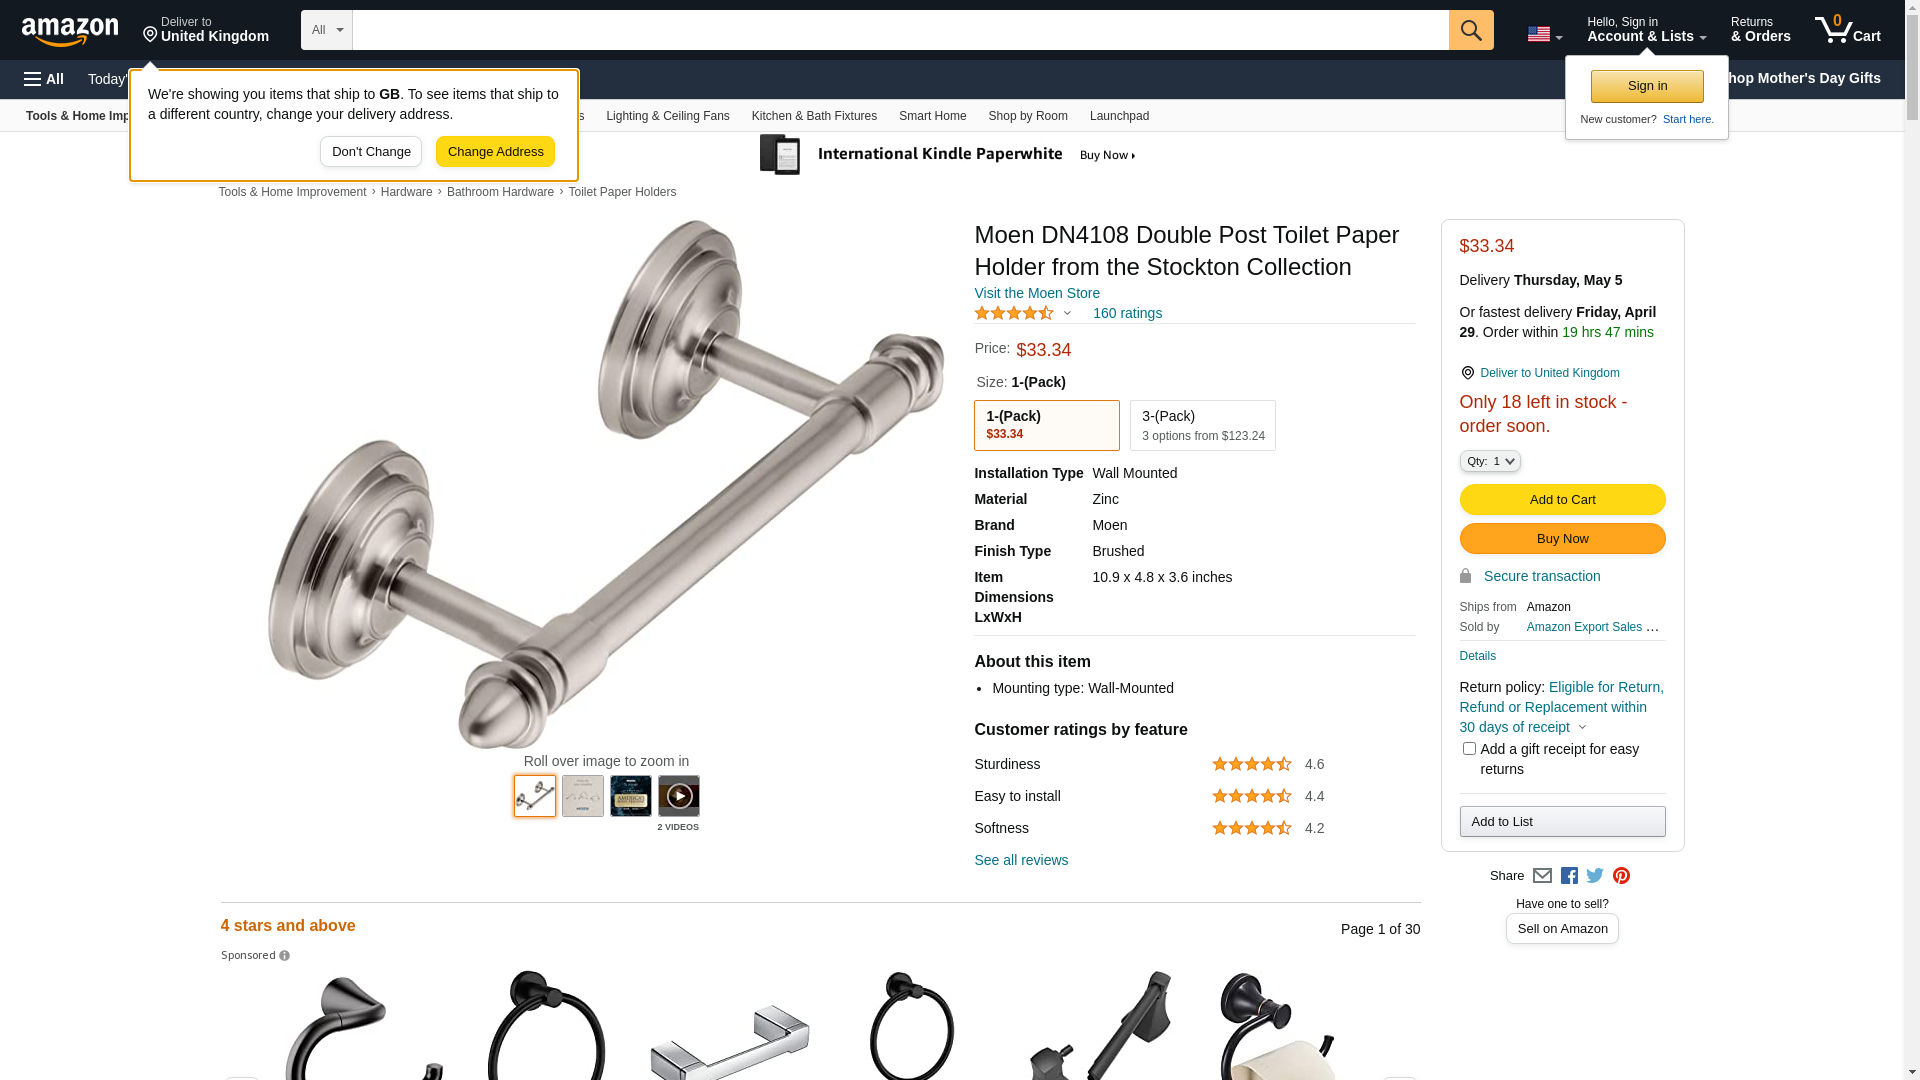The width and height of the screenshot is (1920, 1080).
Task: Open the 160 ratings link
Action: click(1127, 313)
